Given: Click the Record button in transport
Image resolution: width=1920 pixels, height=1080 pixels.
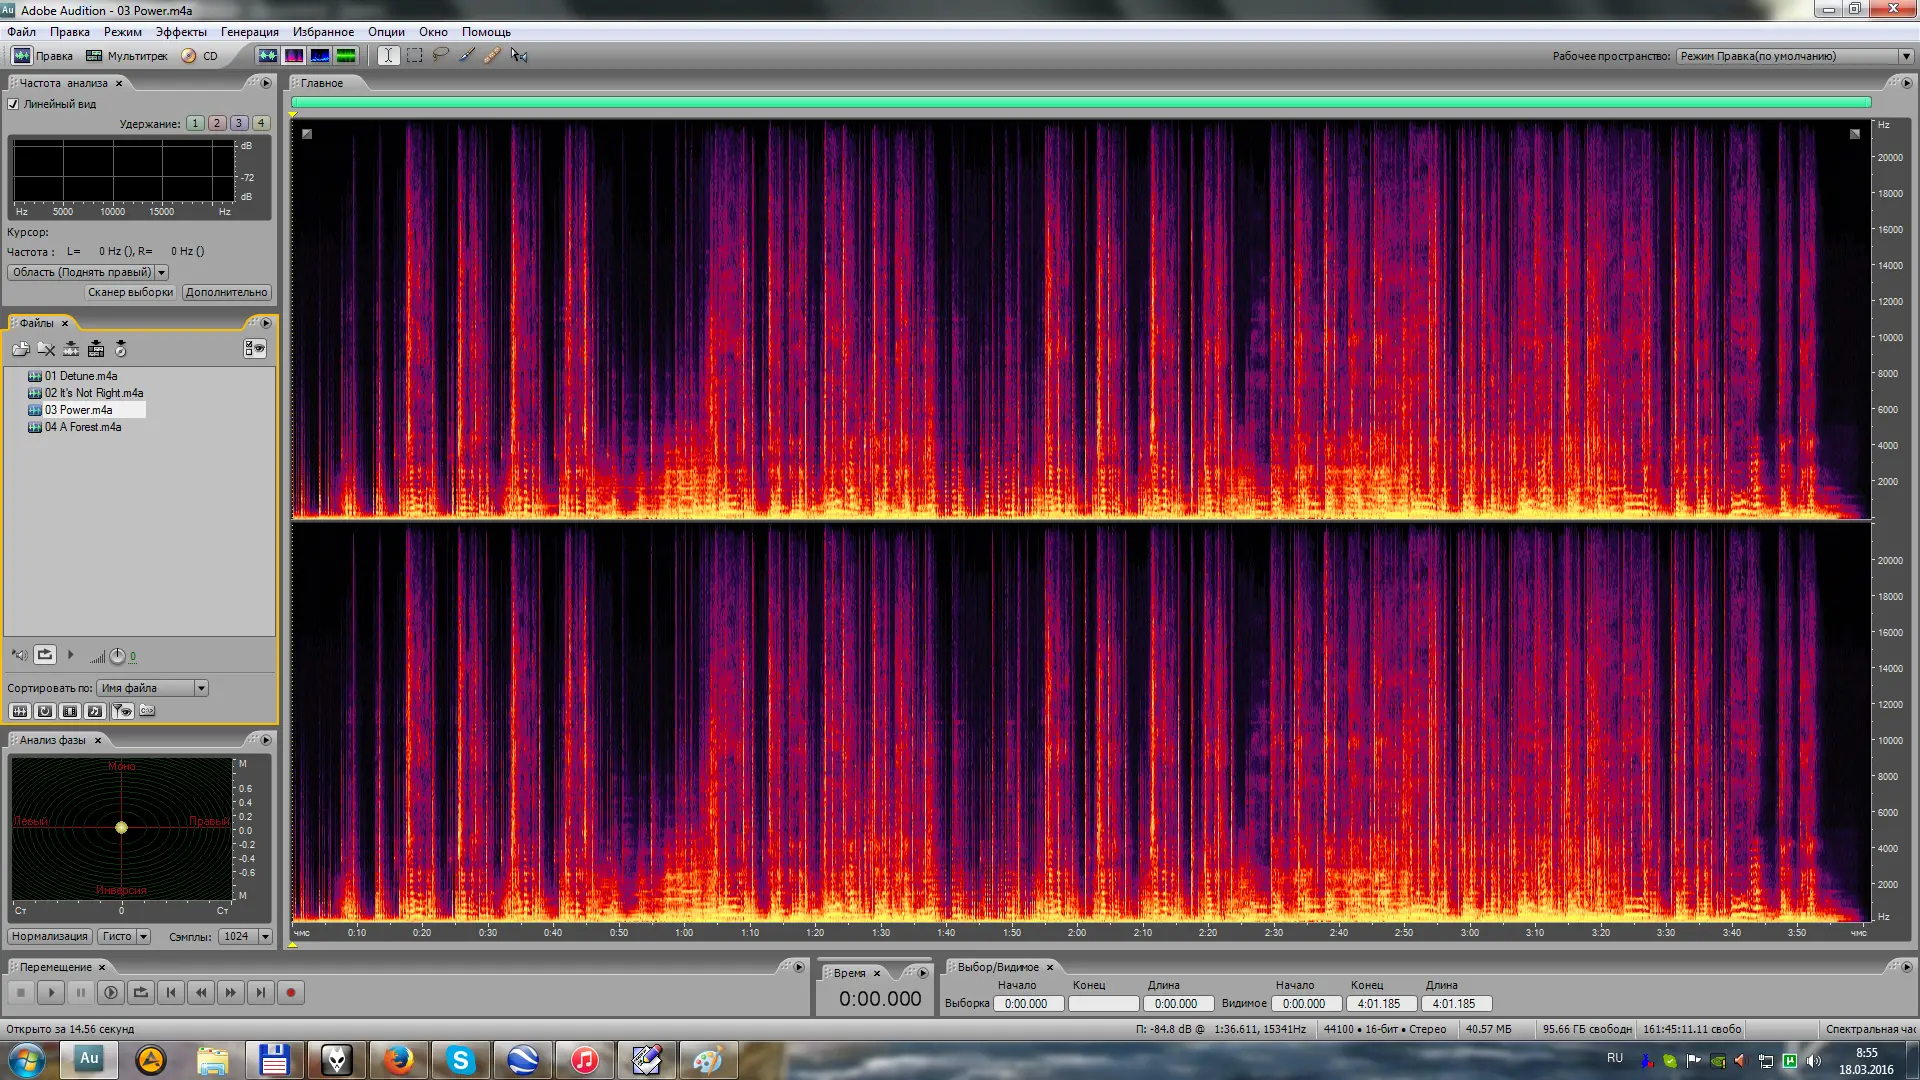Looking at the screenshot, I should tap(291, 993).
